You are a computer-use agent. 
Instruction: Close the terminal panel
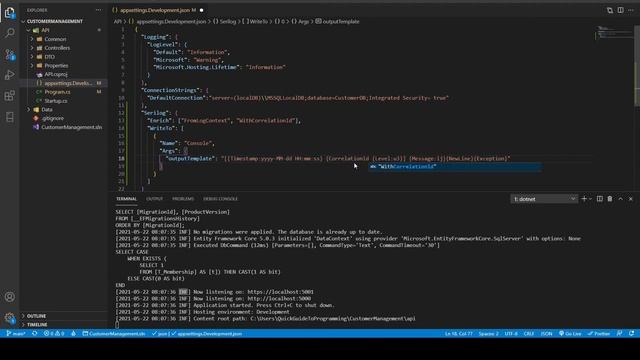pyautogui.click(x=631, y=199)
